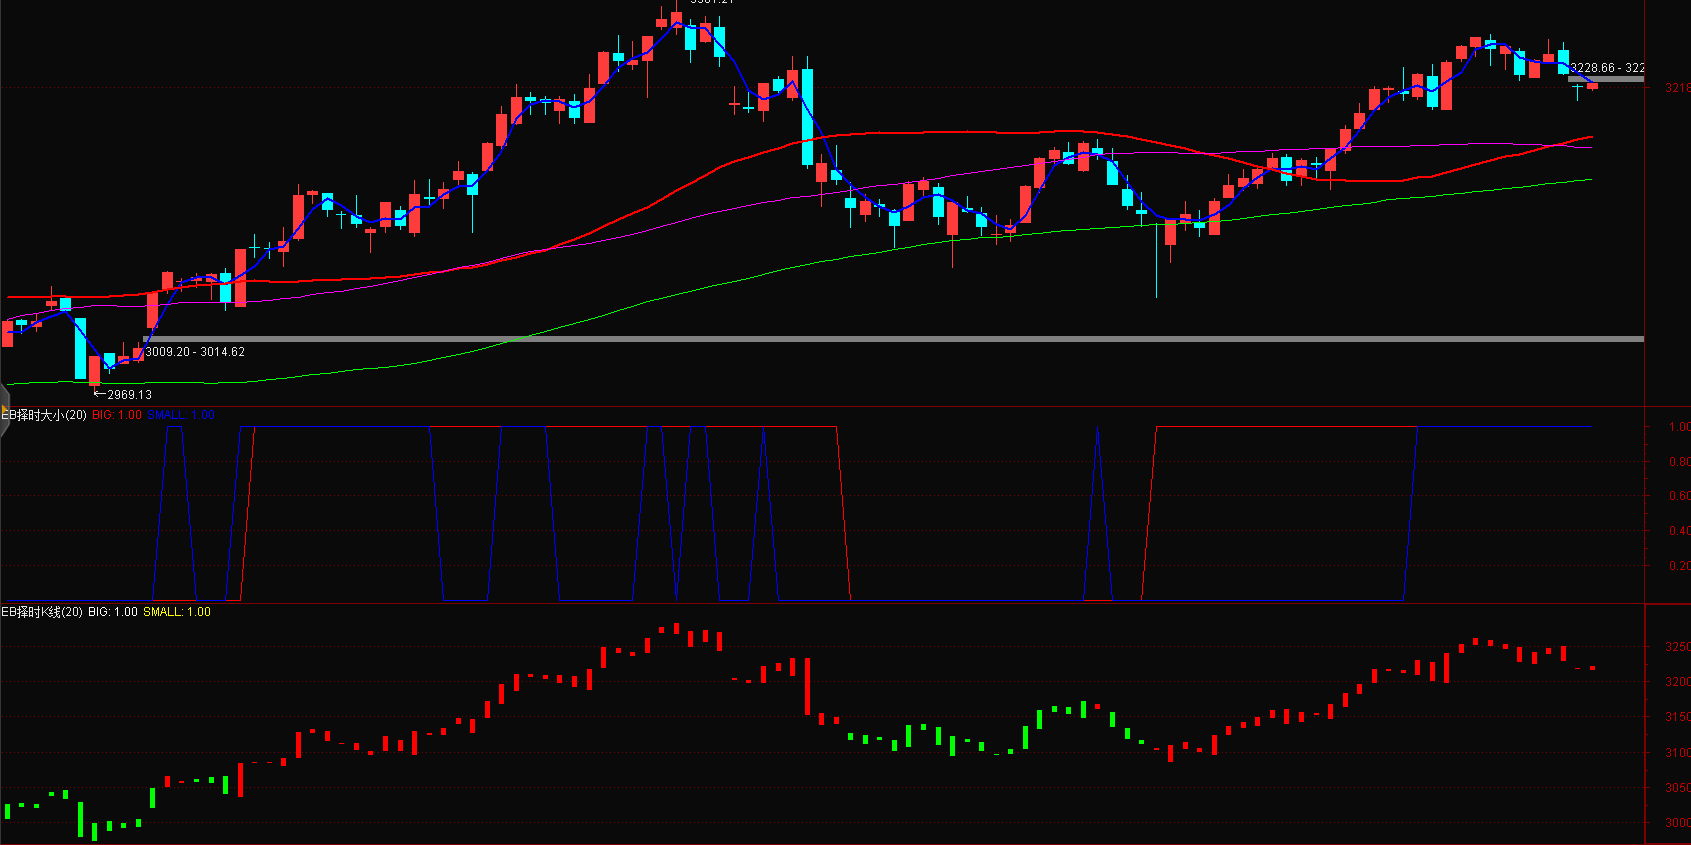The height and width of the screenshot is (845, 1691).
Task: Click the 2969.13 low price annotation
Action: pos(129,395)
